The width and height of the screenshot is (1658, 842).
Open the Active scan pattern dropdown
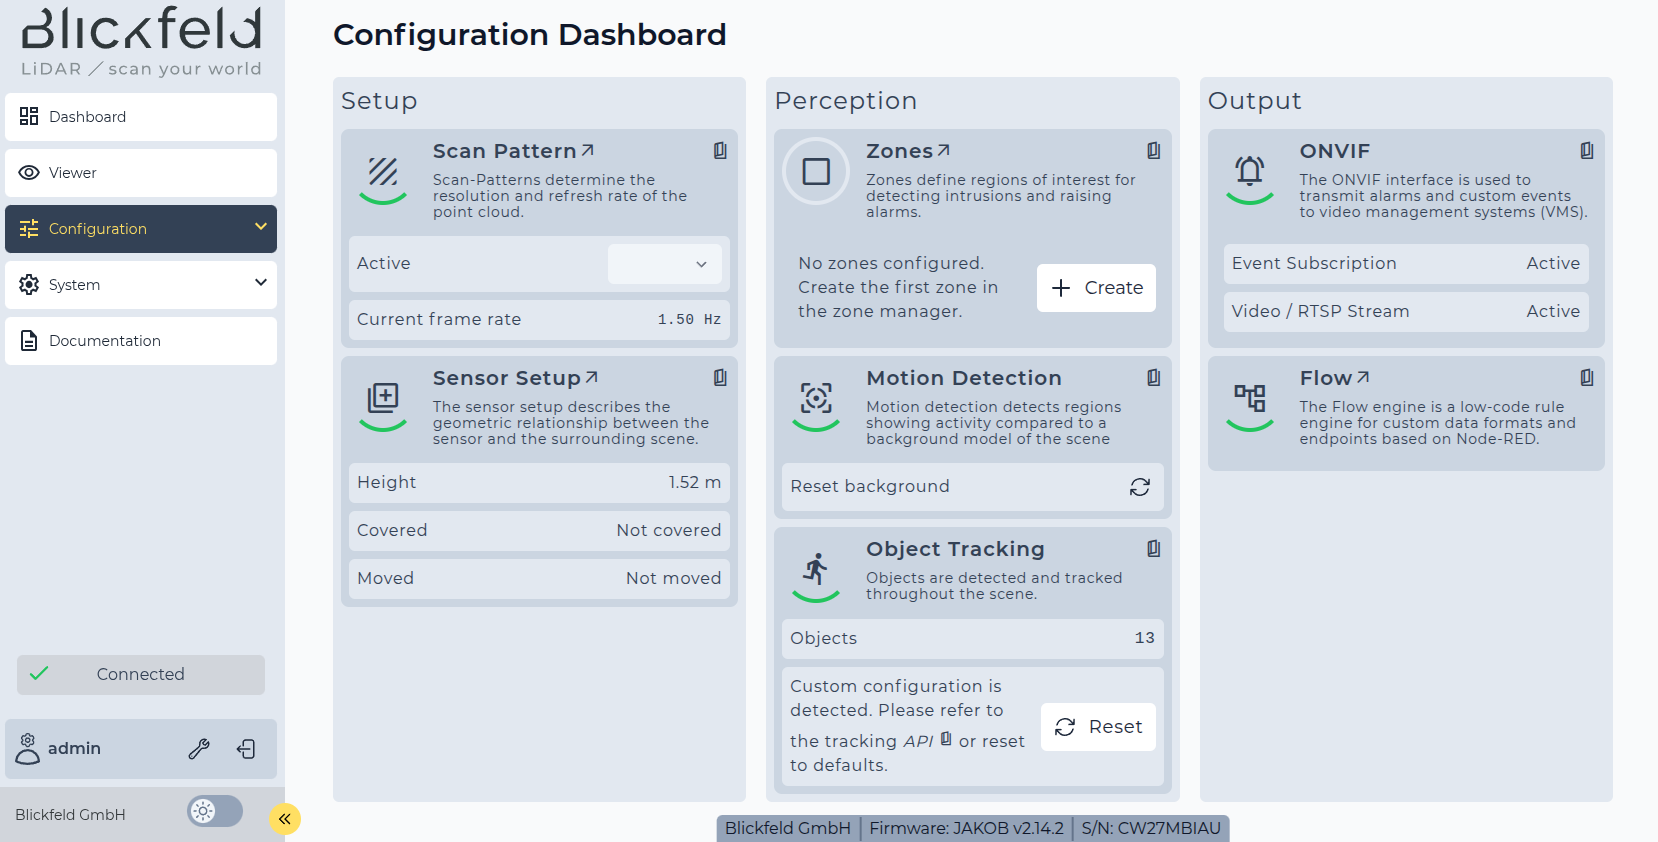click(665, 264)
